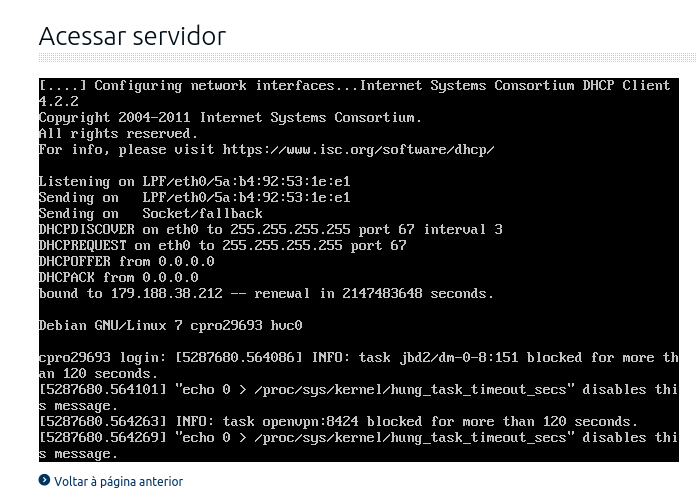Open the Voltar à página anterior link
Screen dimensions: 697x492
point(118,481)
